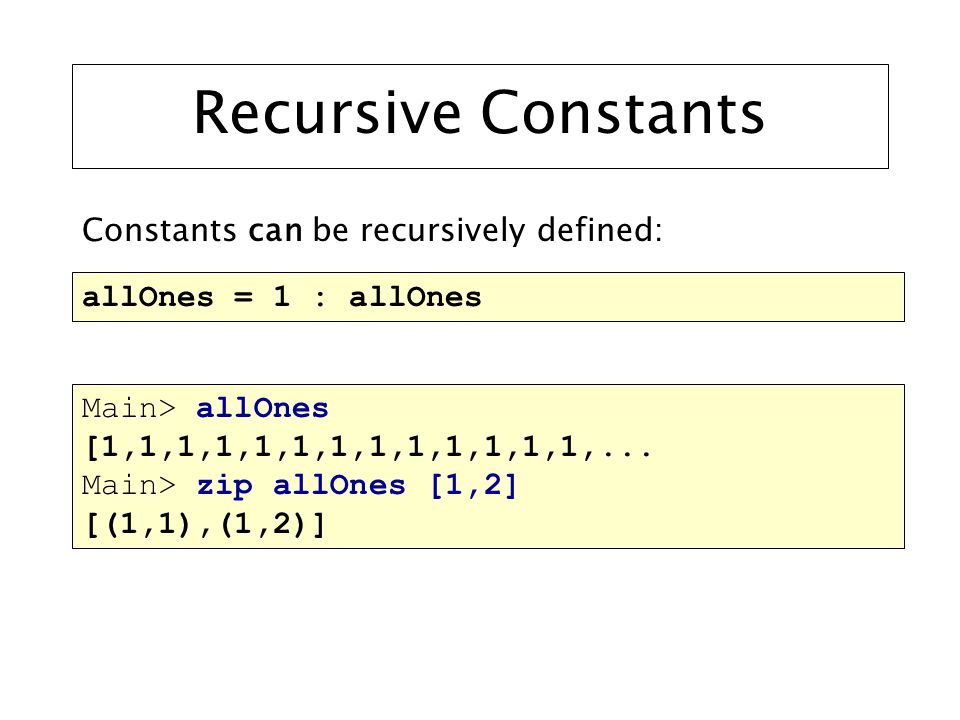960x720 pixels.
Task: Click the 'Recursive Constants' slide title
Action: click(479, 113)
